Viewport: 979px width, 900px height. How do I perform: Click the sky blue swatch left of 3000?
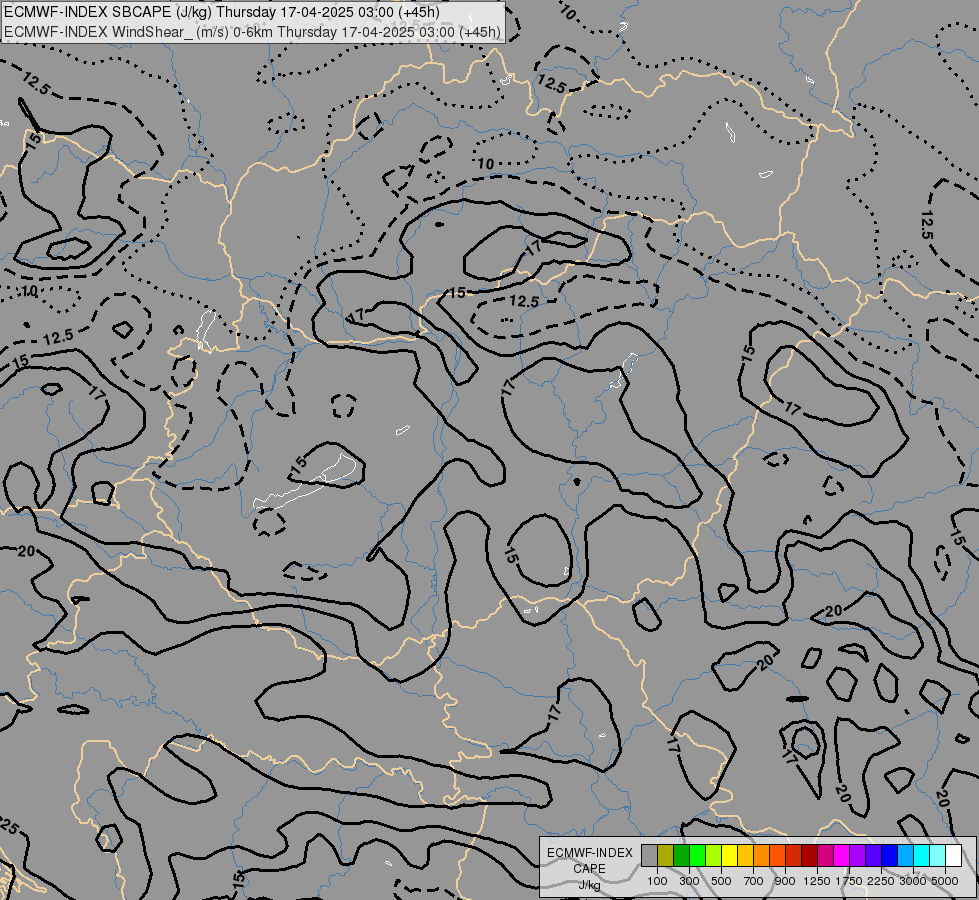905,856
